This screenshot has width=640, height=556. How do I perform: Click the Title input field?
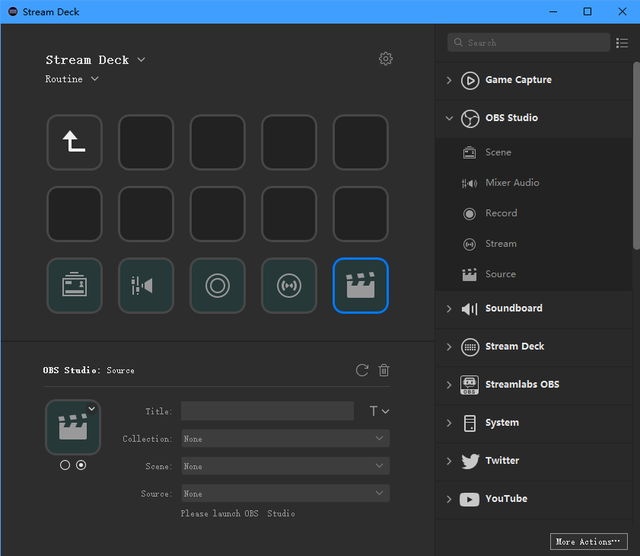pos(267,411)
